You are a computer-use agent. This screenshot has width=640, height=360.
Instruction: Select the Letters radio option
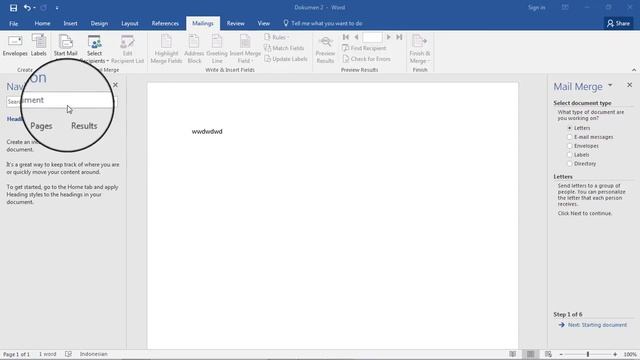pyautogui.click(x=570, y=128)
